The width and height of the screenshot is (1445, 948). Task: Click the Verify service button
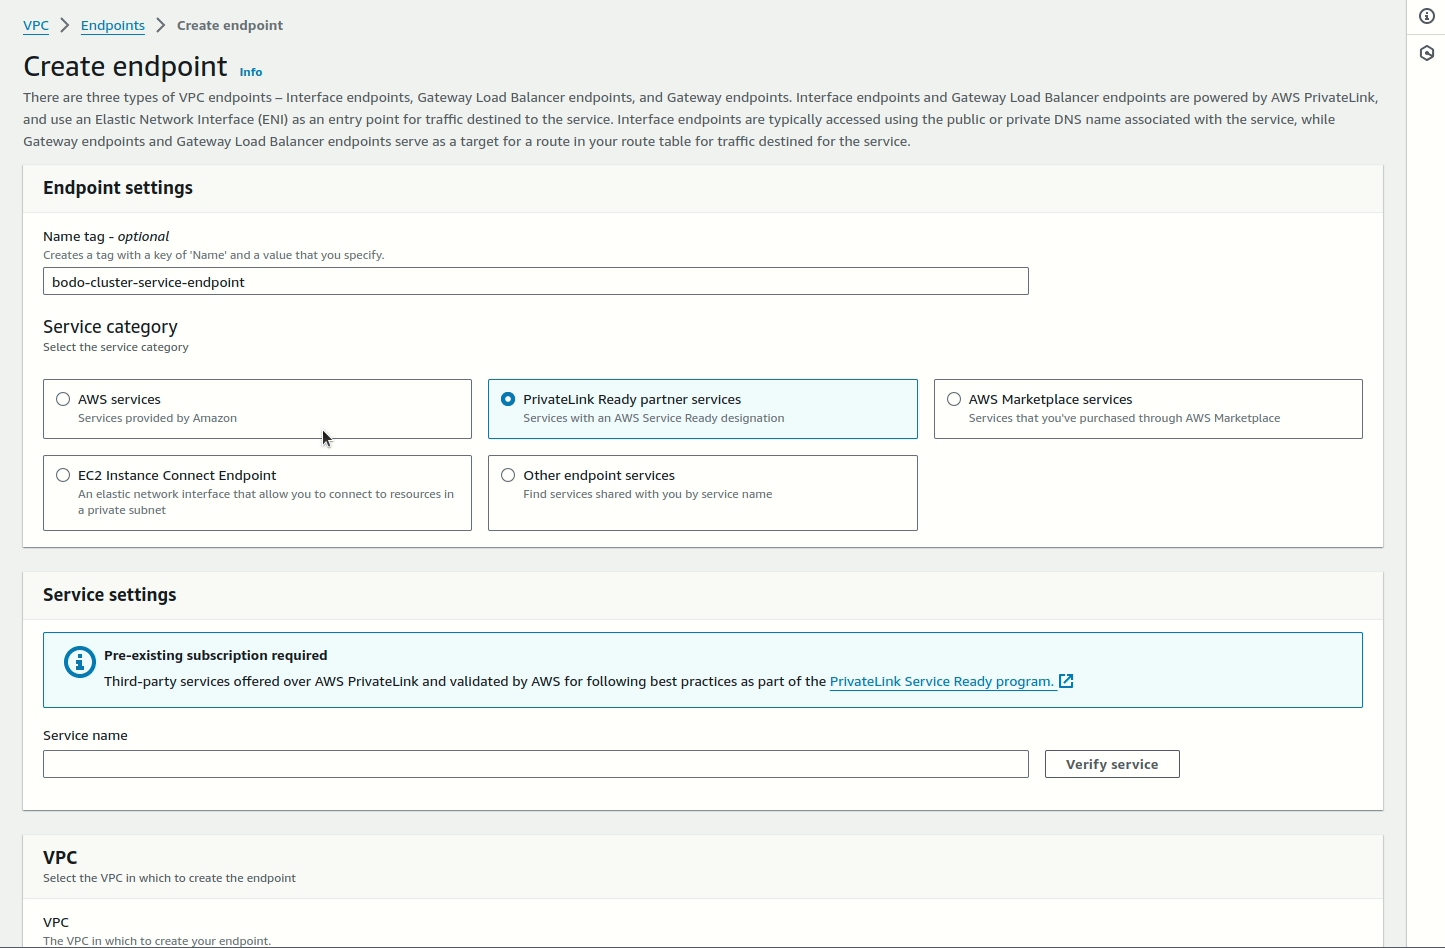click(1111, 763)
